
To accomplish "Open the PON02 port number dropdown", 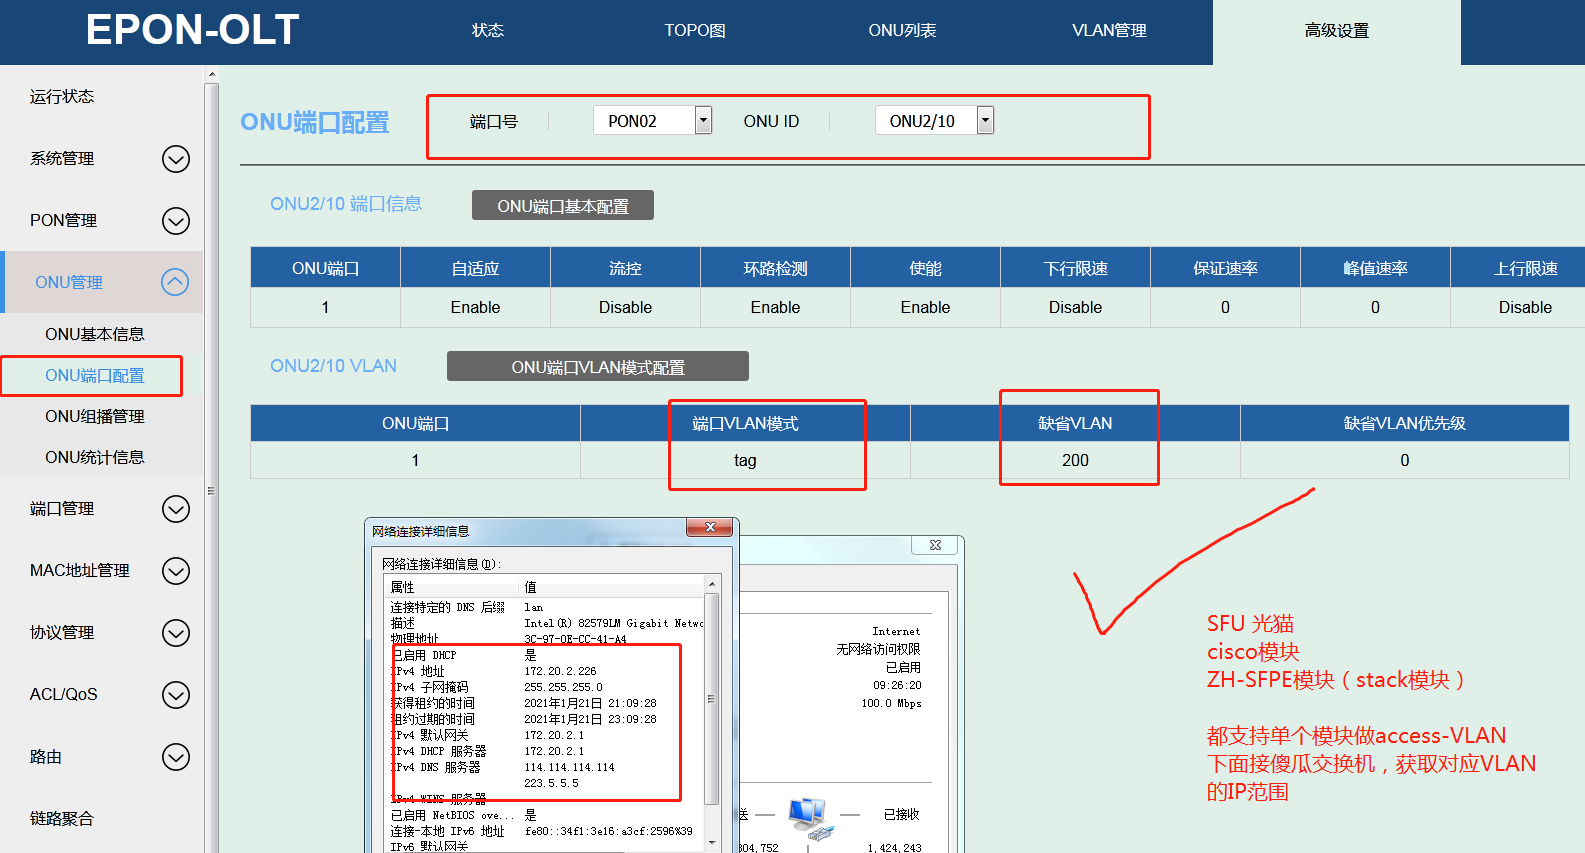I will (703, 121).
